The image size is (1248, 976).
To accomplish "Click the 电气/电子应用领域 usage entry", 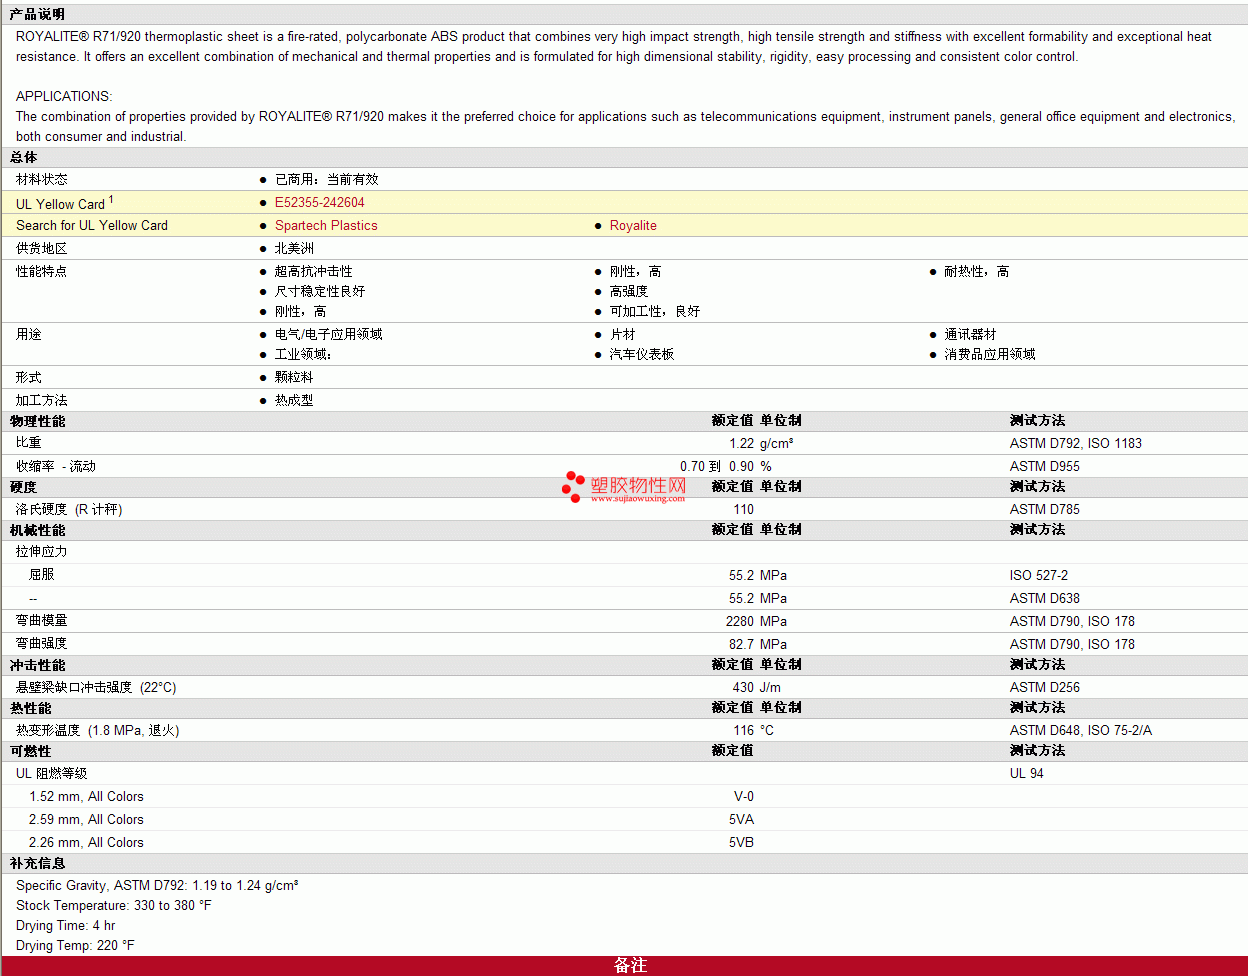I will click(x=328, y=334).
